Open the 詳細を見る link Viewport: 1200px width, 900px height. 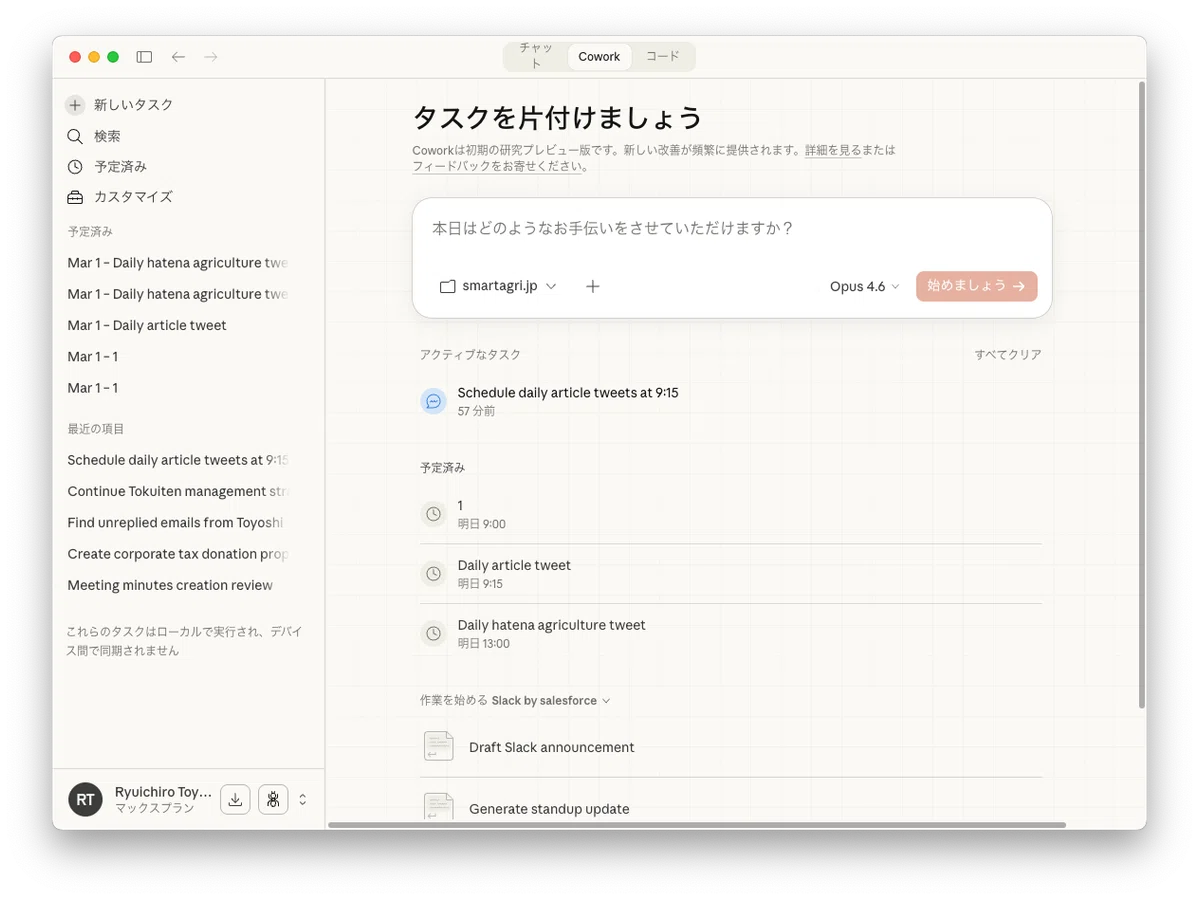click(833, 150)
